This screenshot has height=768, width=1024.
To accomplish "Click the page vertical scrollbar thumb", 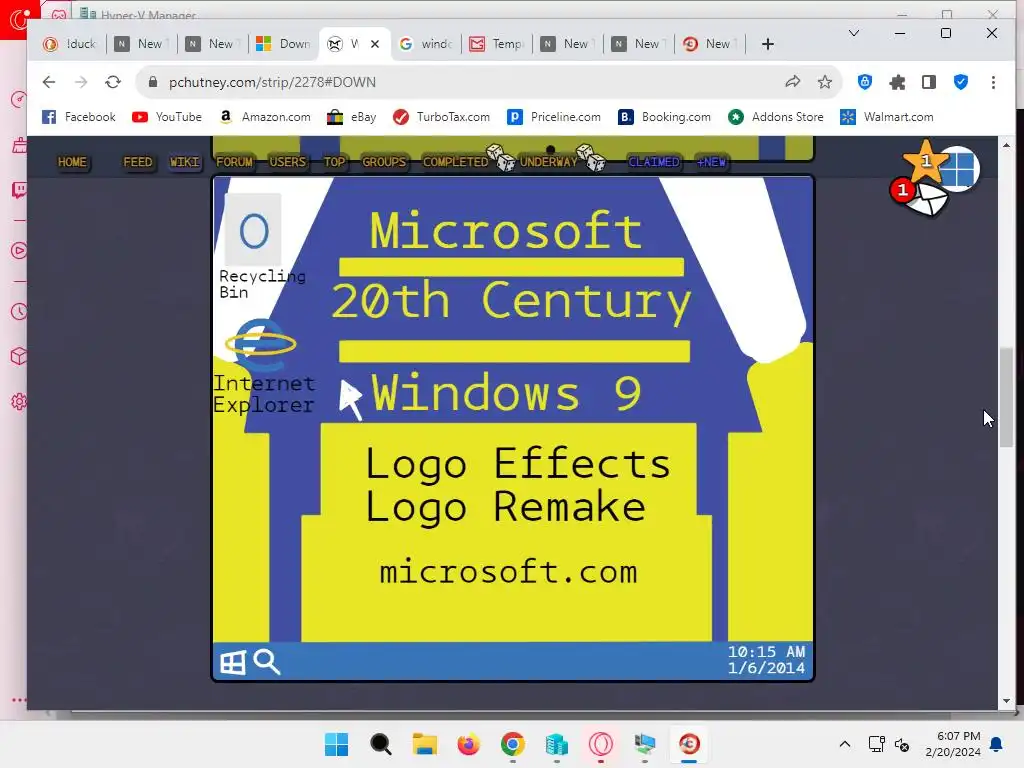I will coord(1006,397).
